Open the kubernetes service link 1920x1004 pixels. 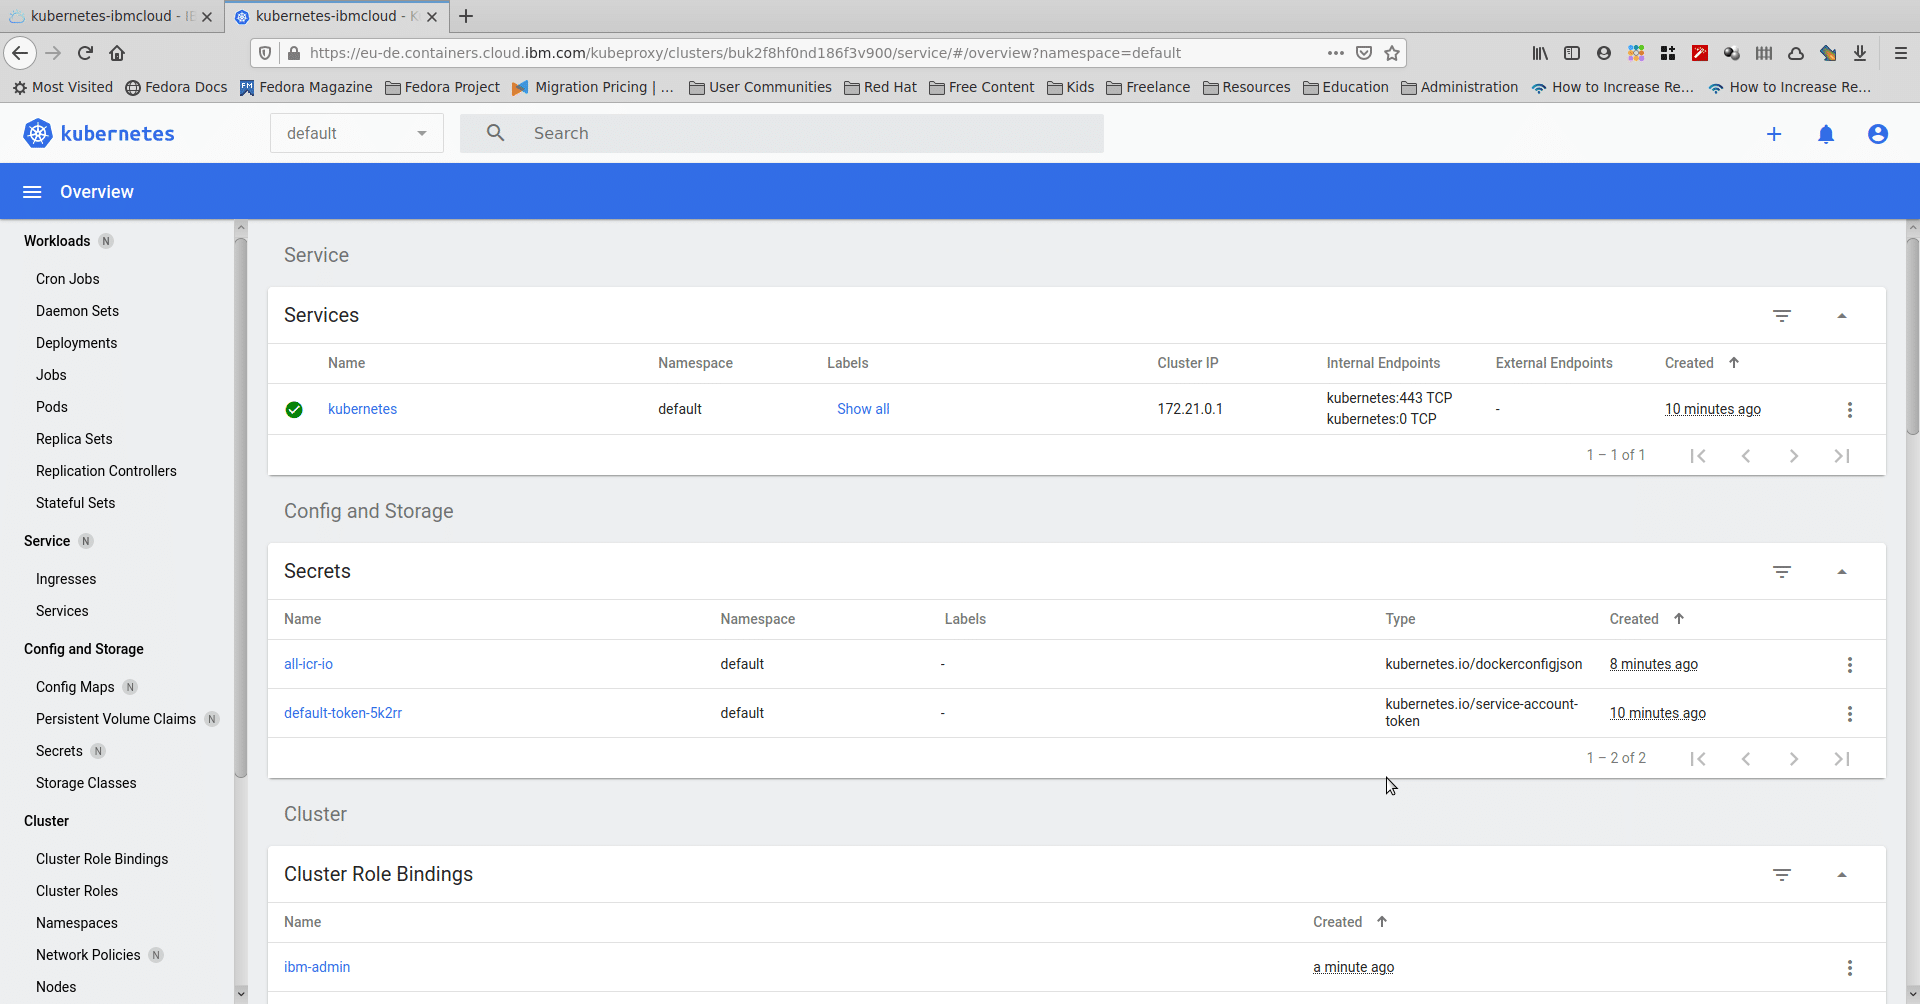click(x=362, y=409)
